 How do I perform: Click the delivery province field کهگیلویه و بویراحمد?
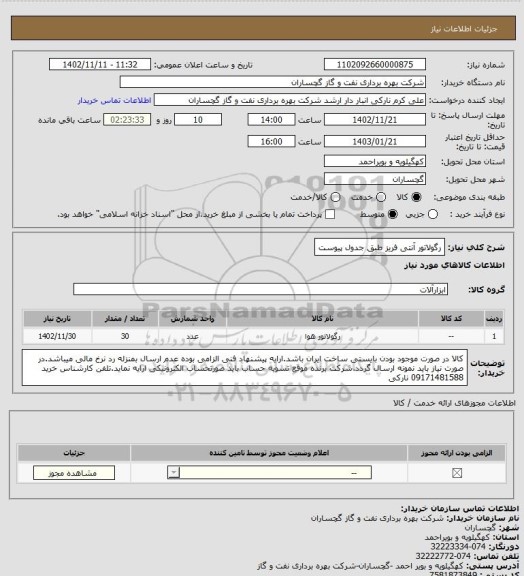pos(375,161)
